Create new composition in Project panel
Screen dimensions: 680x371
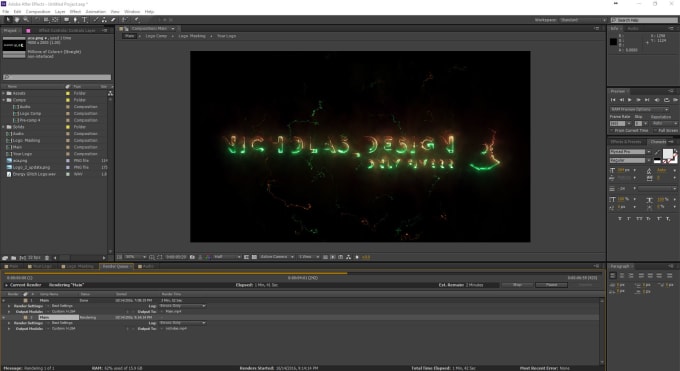click(22, 258)
